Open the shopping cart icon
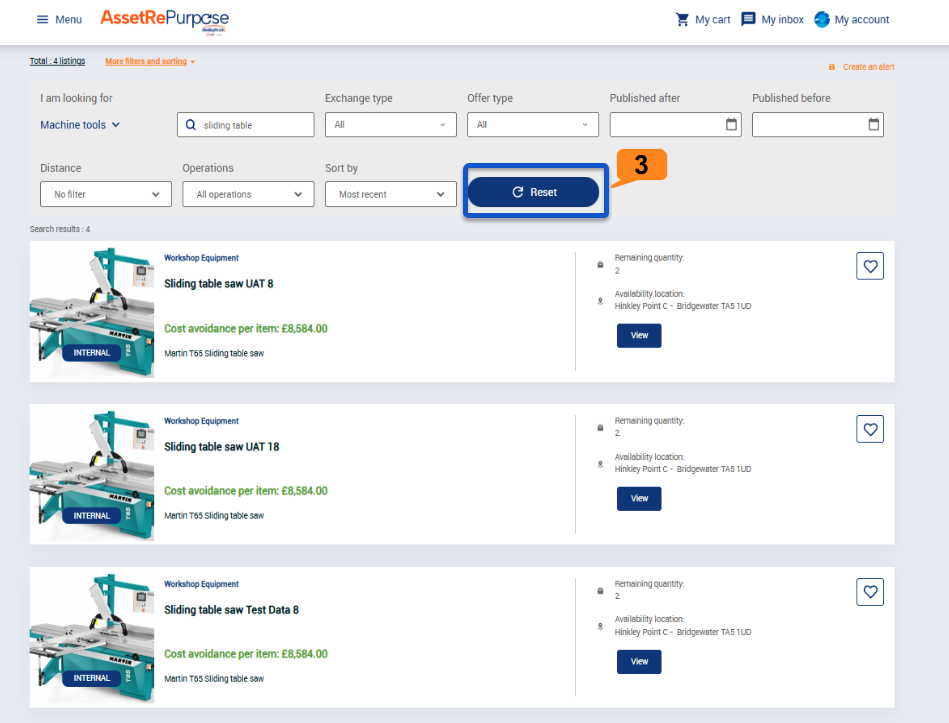949x723 pixels. [x=683, y=19]
